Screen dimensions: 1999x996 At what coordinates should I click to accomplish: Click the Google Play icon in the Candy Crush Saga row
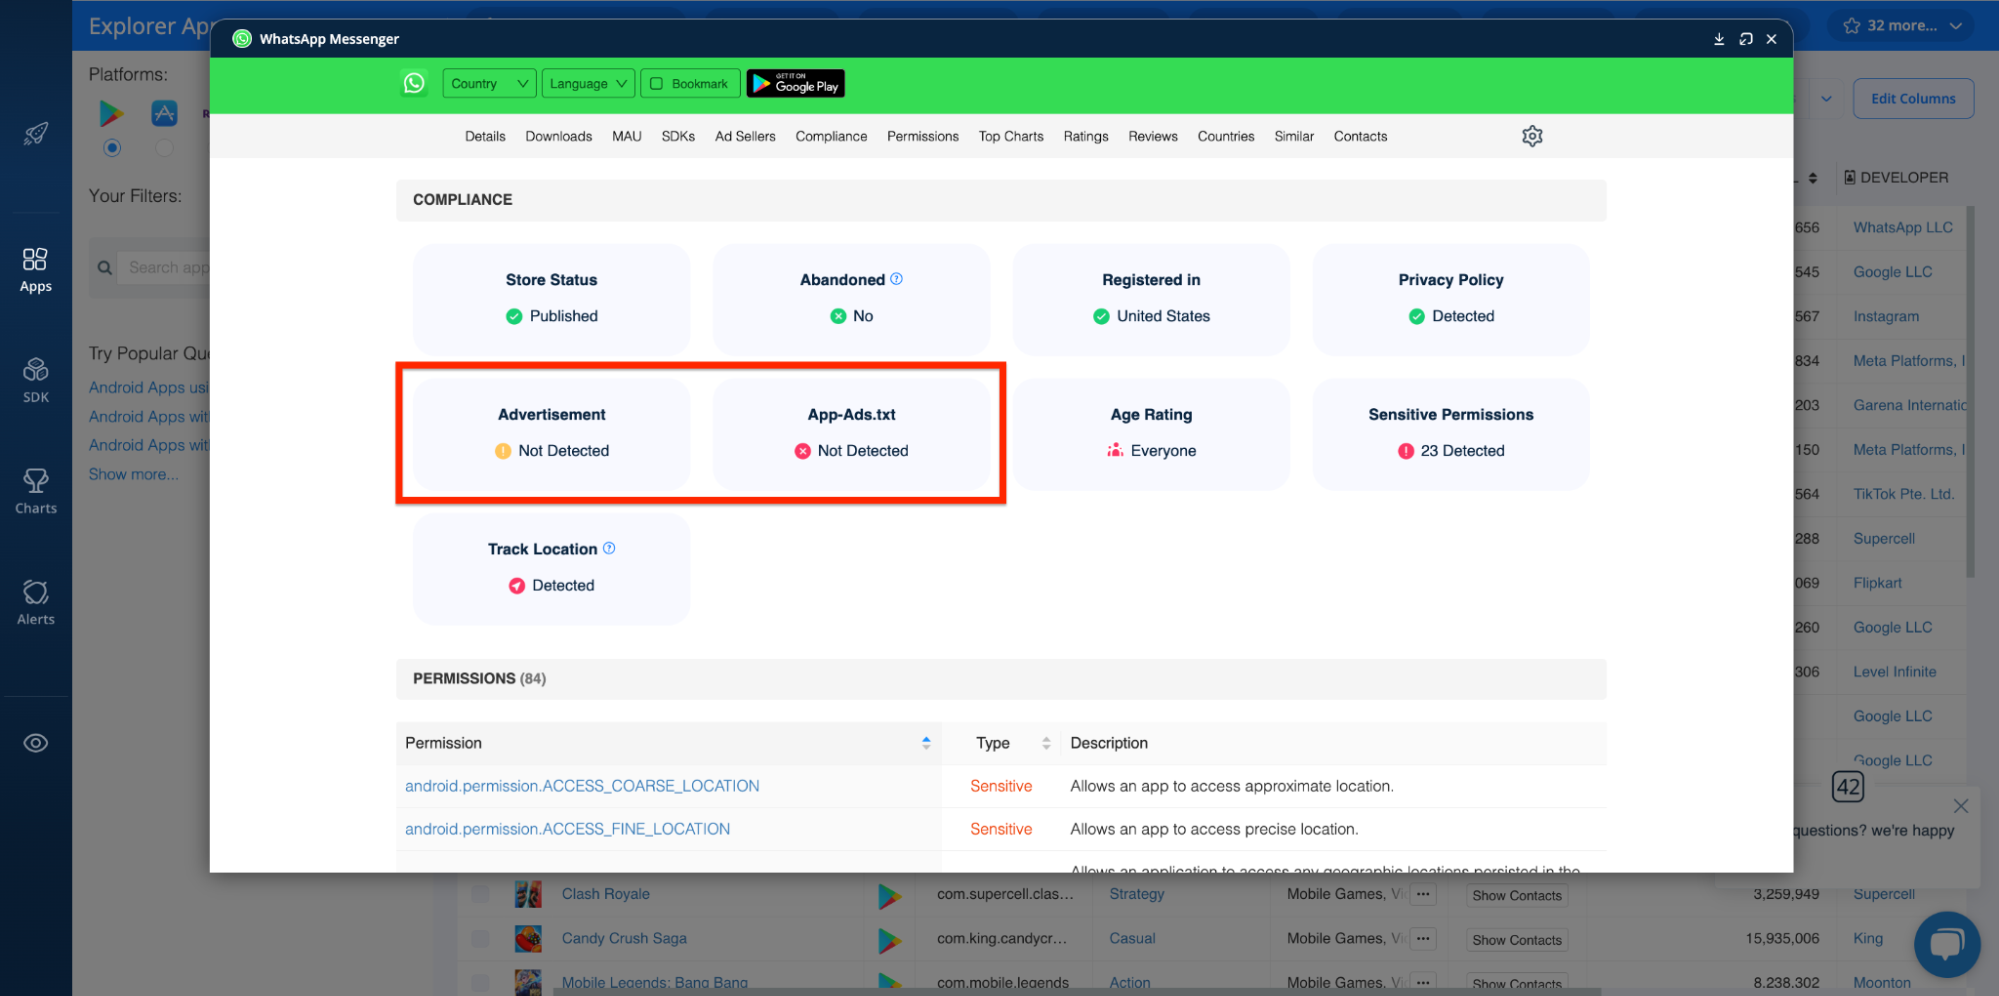pyautogui.click(x=888, y=939)
